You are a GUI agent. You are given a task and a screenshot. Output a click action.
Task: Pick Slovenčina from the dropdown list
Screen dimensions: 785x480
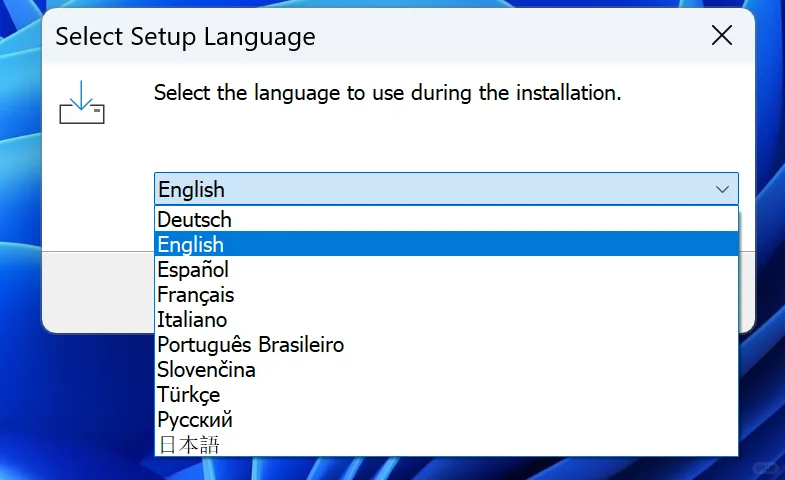click(446, 369)
